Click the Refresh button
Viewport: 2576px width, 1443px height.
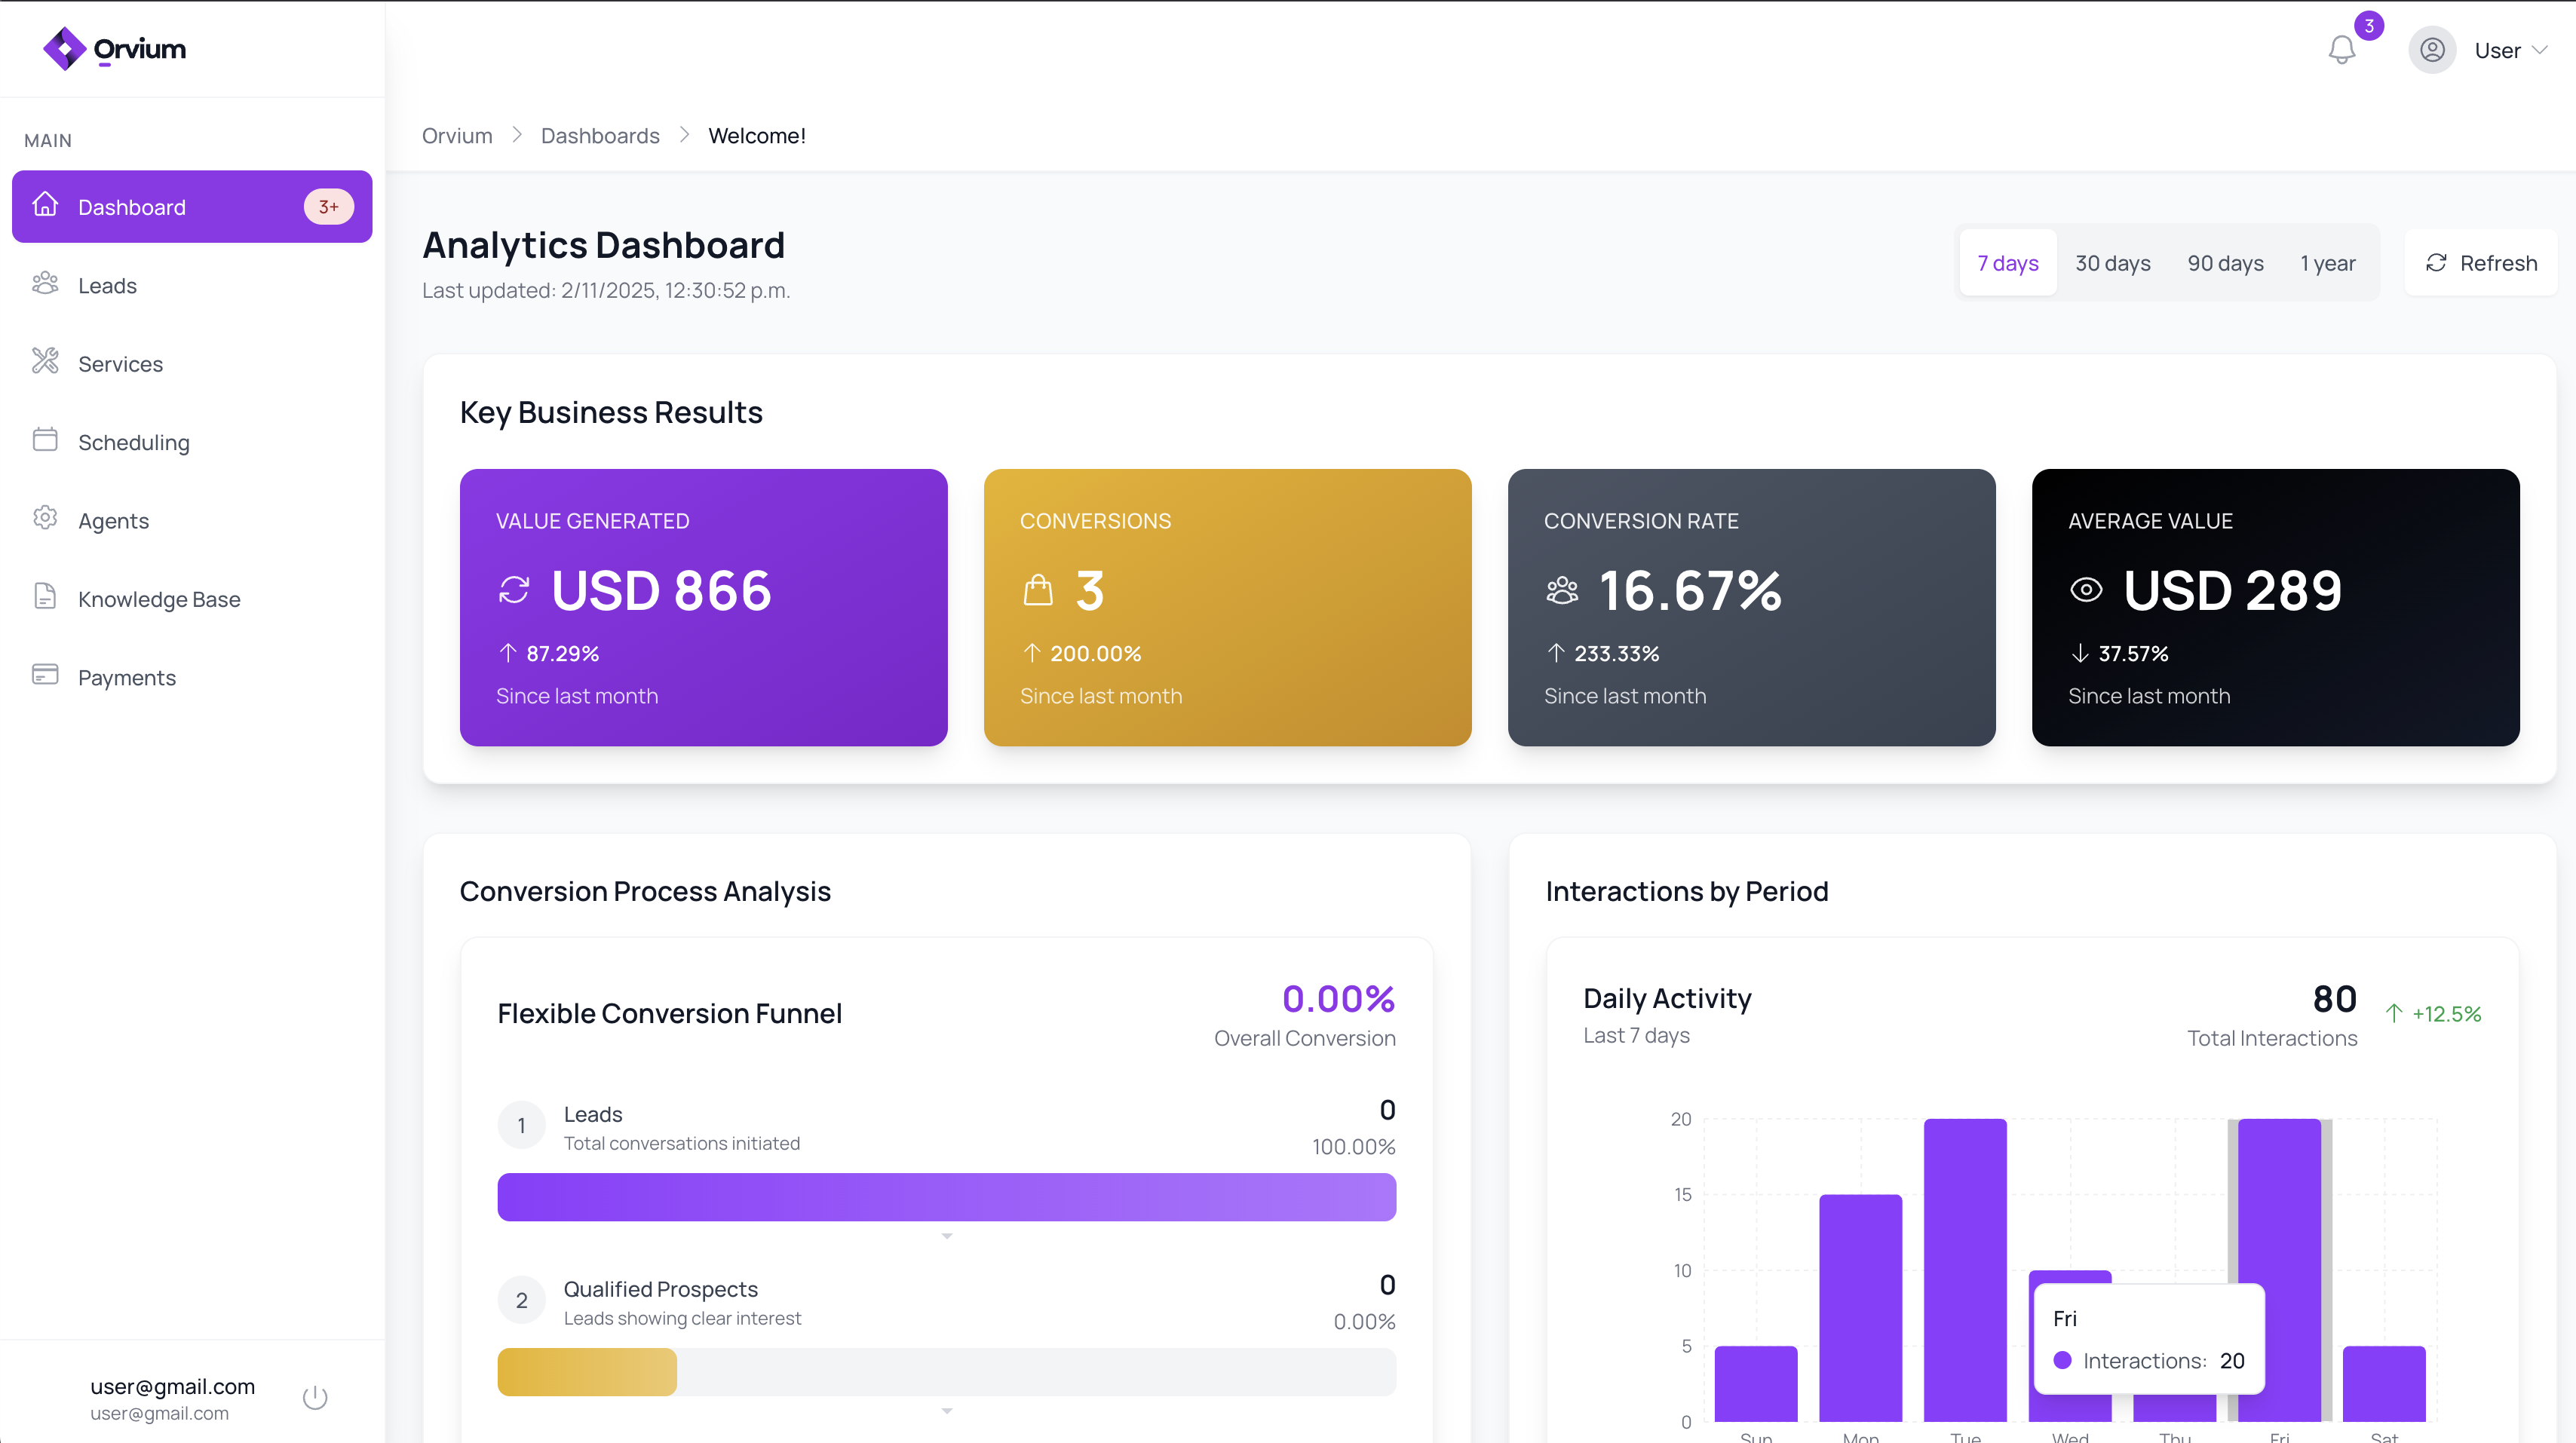(x=2481, y=263)
